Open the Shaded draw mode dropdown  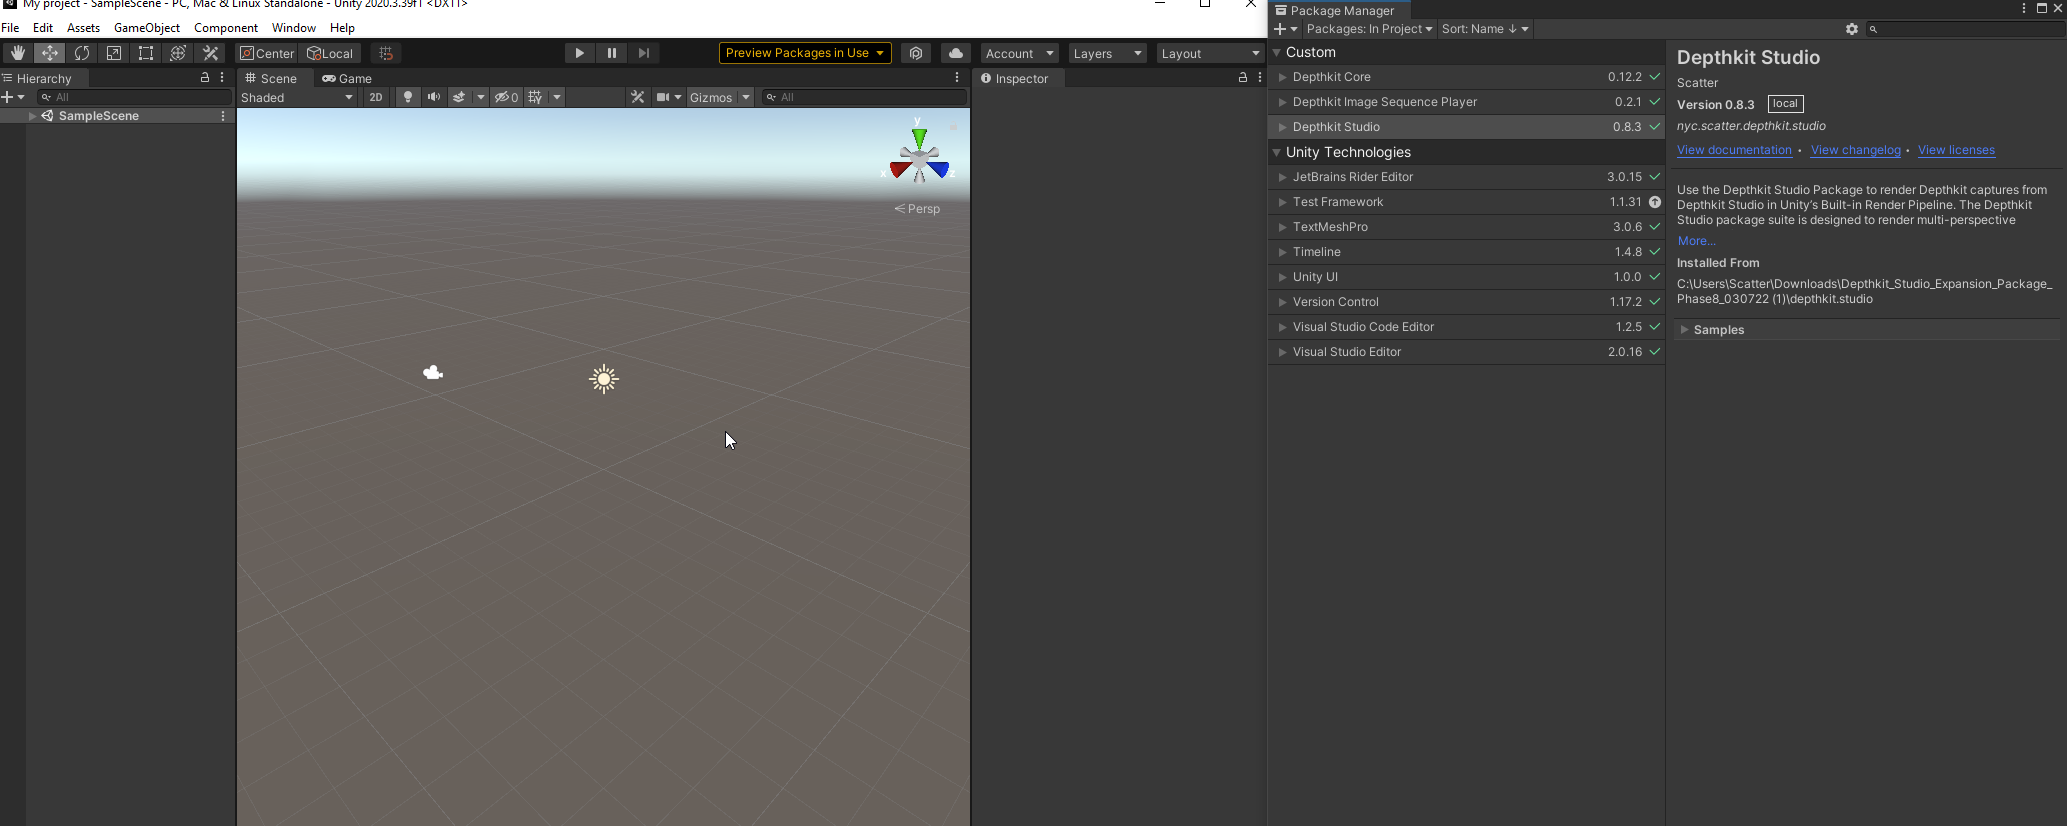(x=297, y=97)
